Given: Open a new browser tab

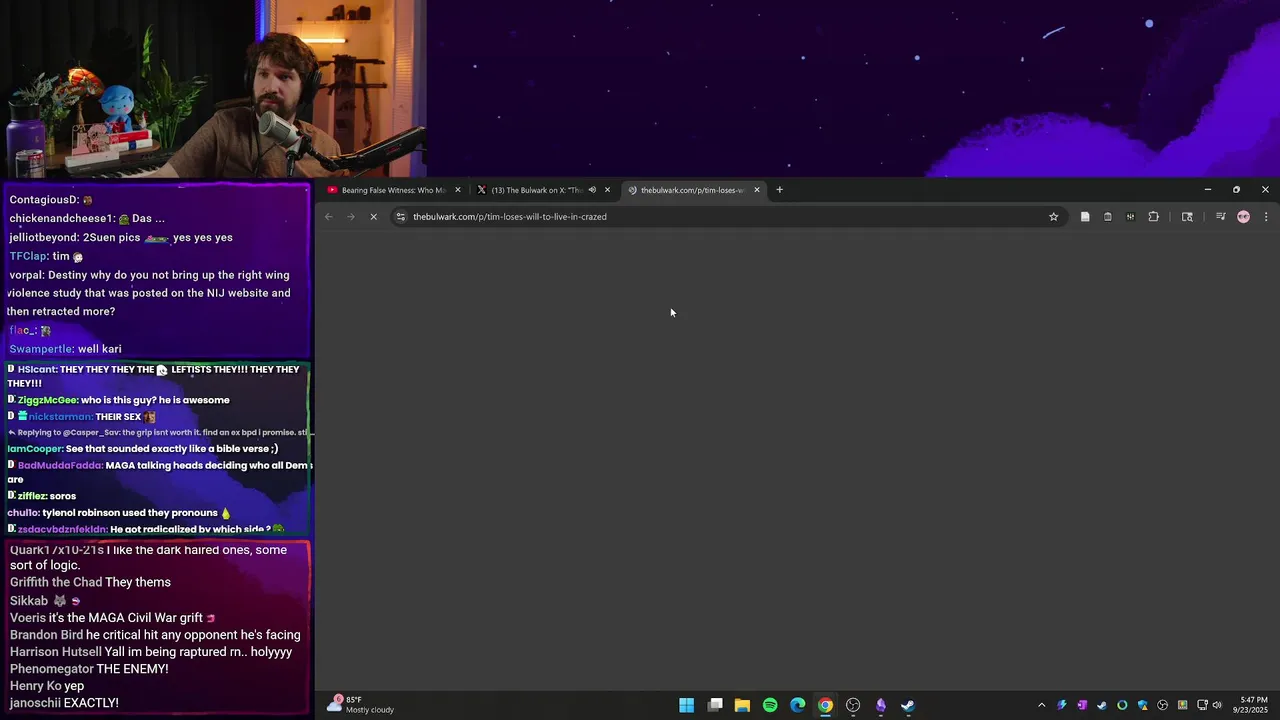Looking at the screenshot, I should click(x=779, y=190).
